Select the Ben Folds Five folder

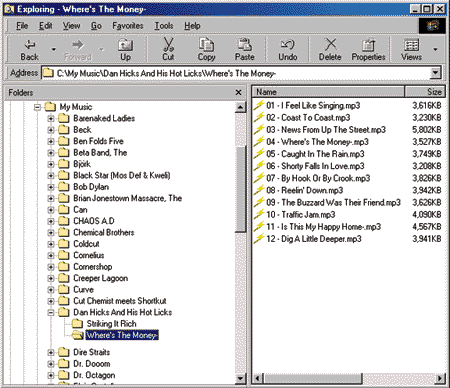[98, 141]
